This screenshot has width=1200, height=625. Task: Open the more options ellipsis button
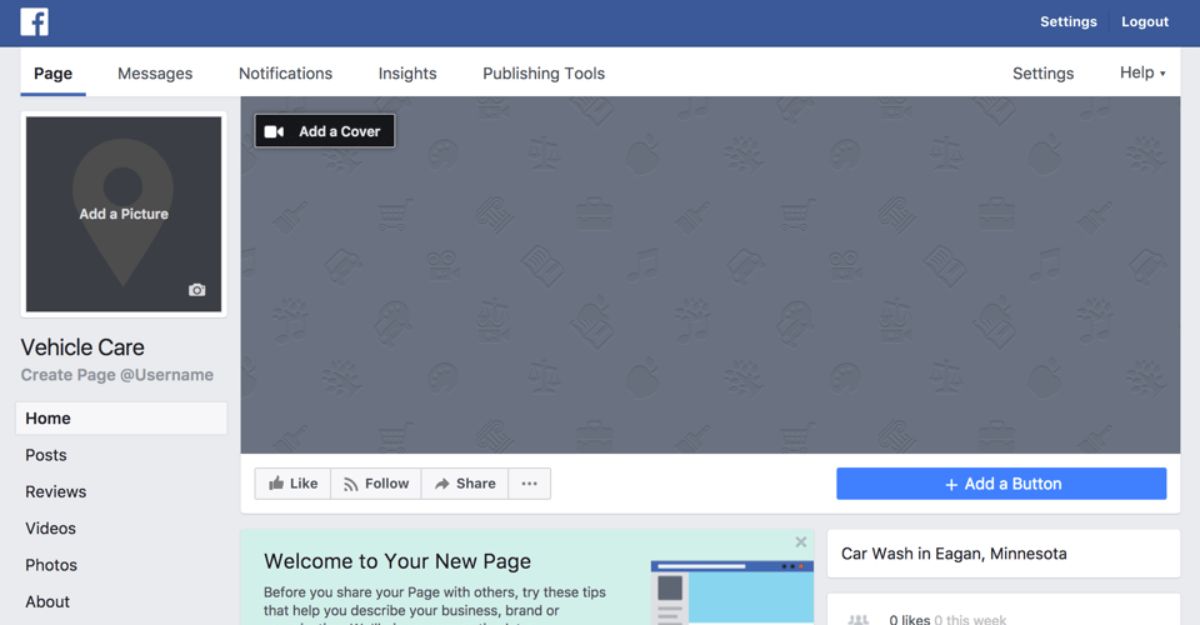529,484
